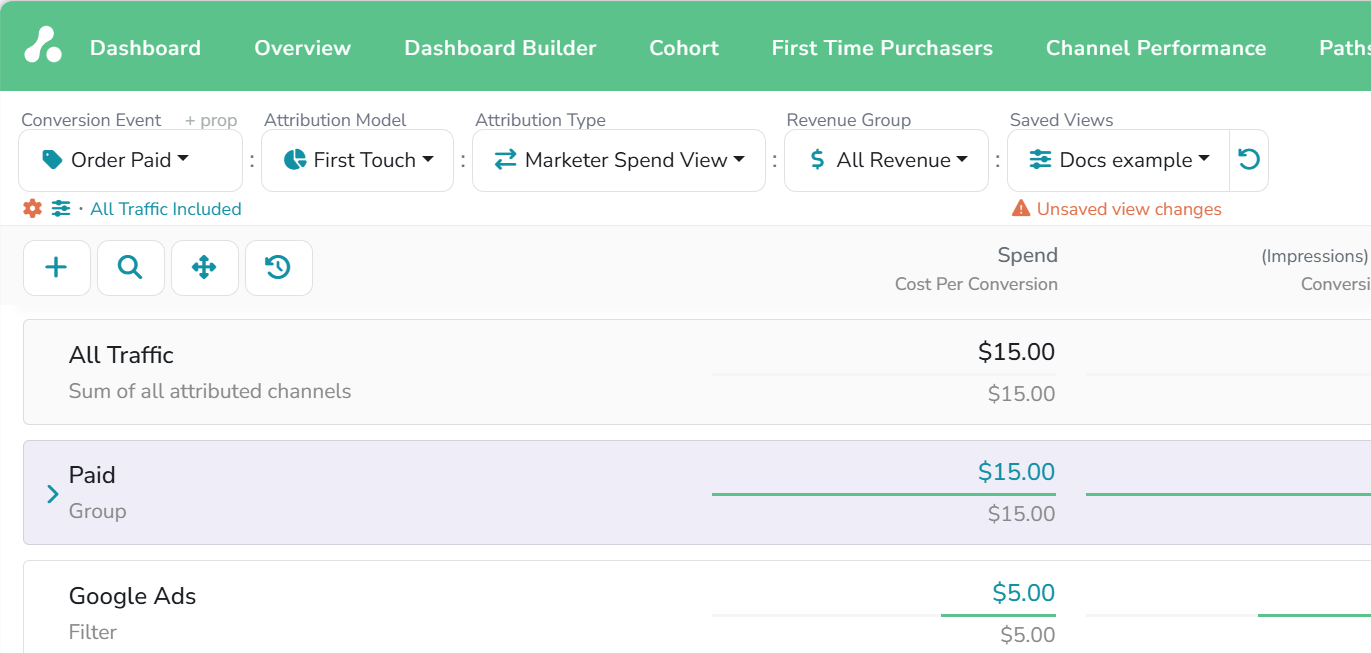Image resolution: width=1371 pixels, height=653 pixels.
Task: Click the plus add button
Action: 57,268
